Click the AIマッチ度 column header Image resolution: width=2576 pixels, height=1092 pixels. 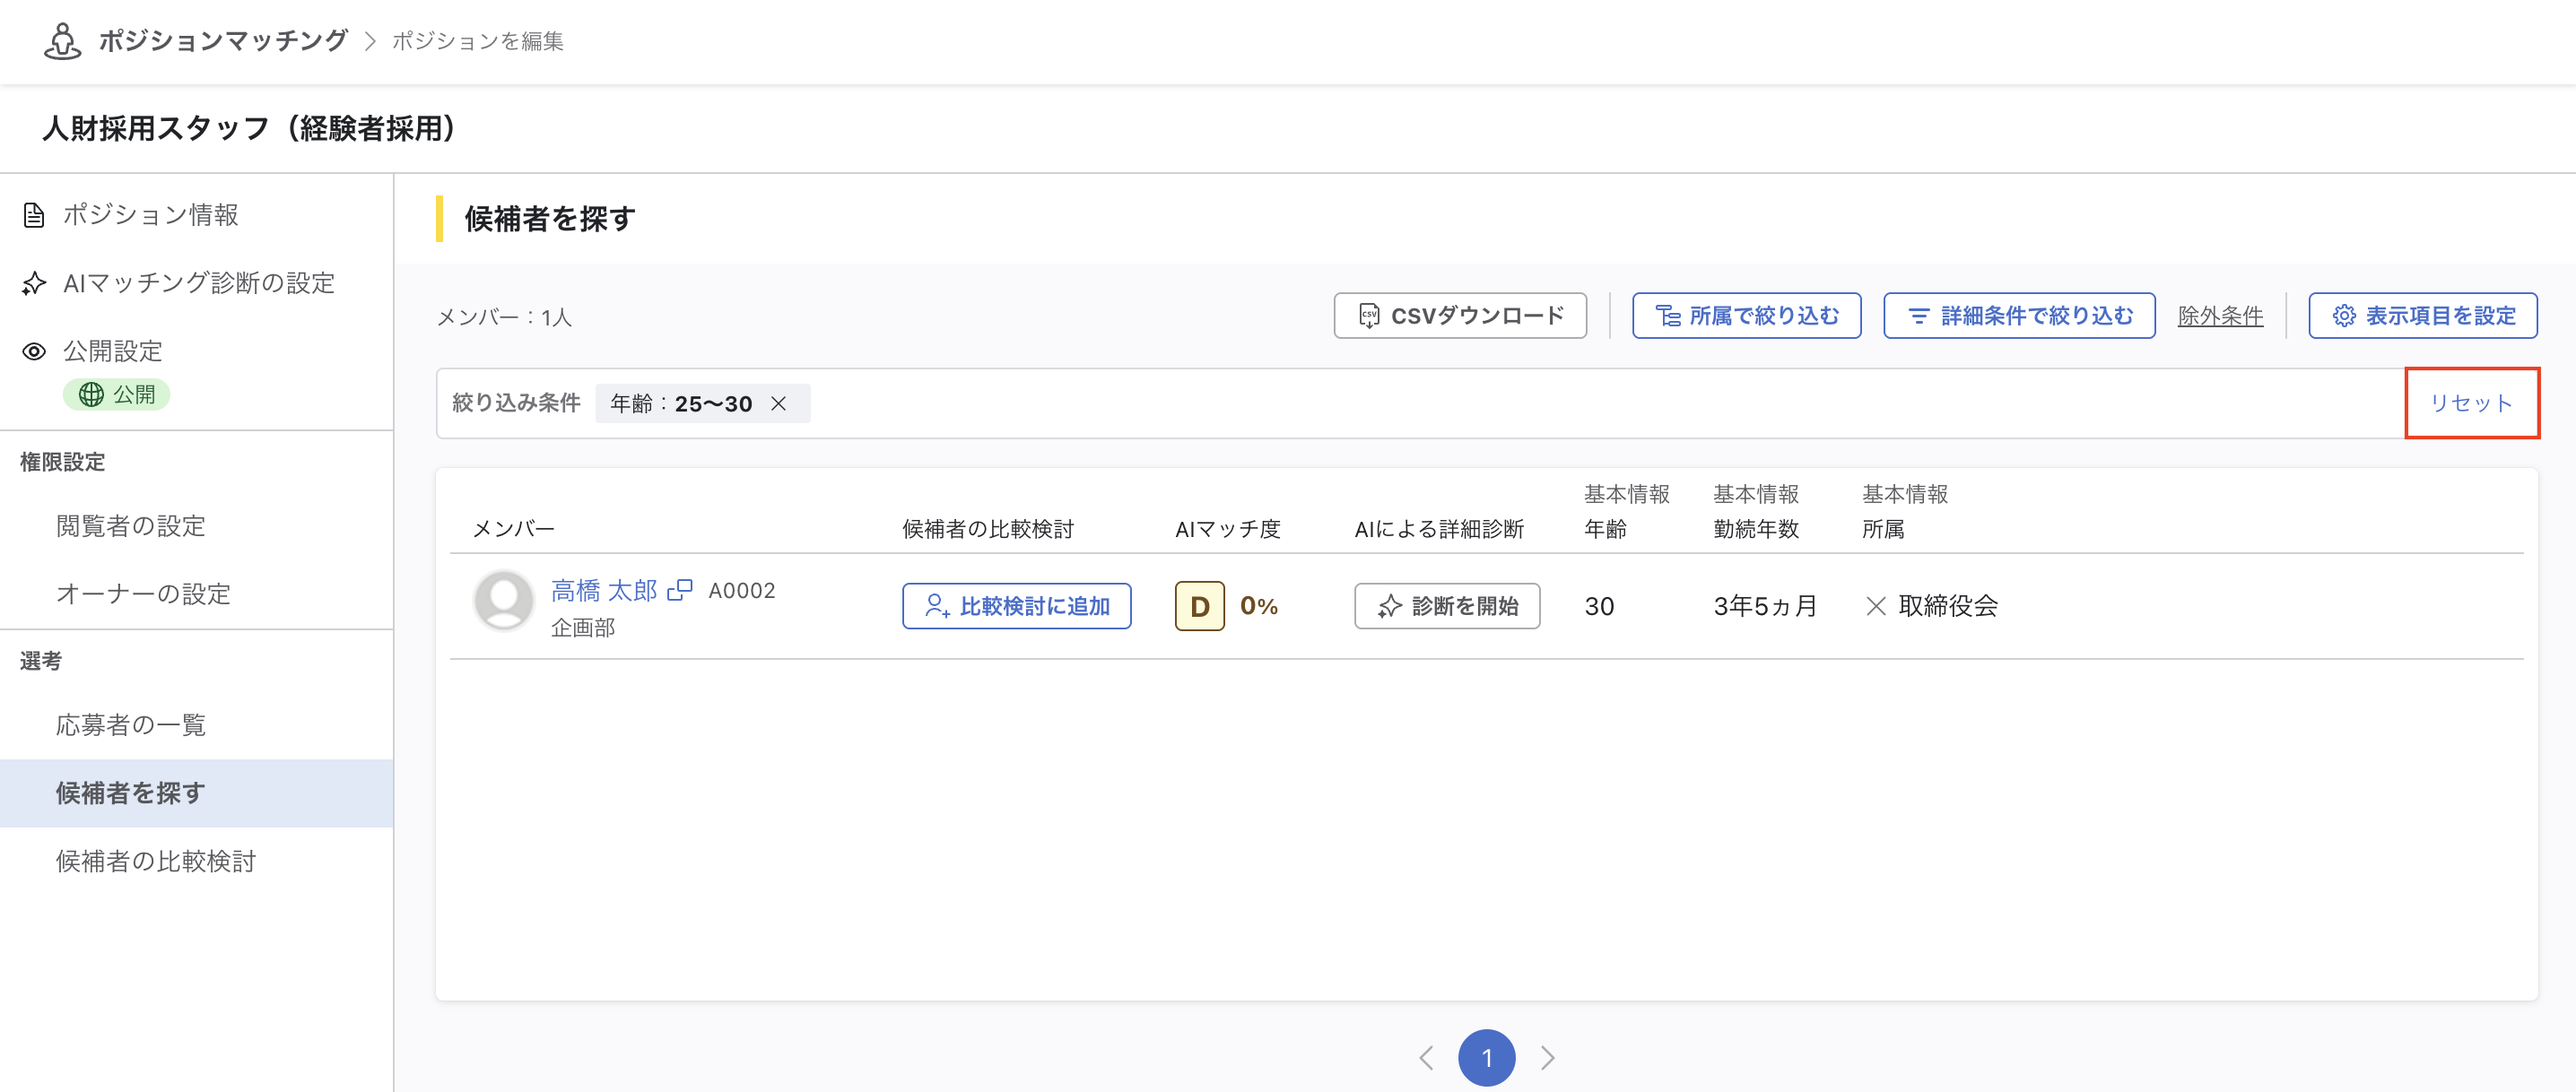(1228, 529)
